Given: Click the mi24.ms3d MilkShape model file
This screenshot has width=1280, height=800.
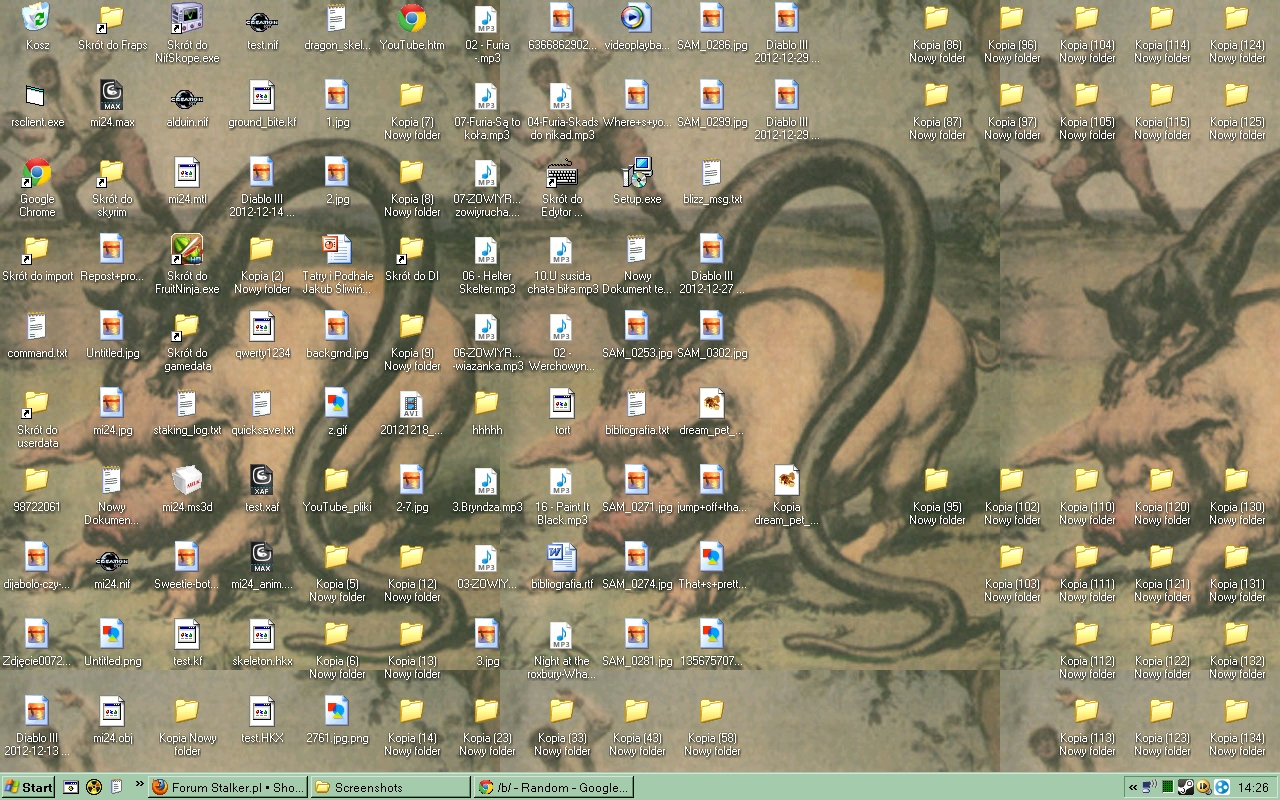Looking at the screenshot, I should [186, 481].
